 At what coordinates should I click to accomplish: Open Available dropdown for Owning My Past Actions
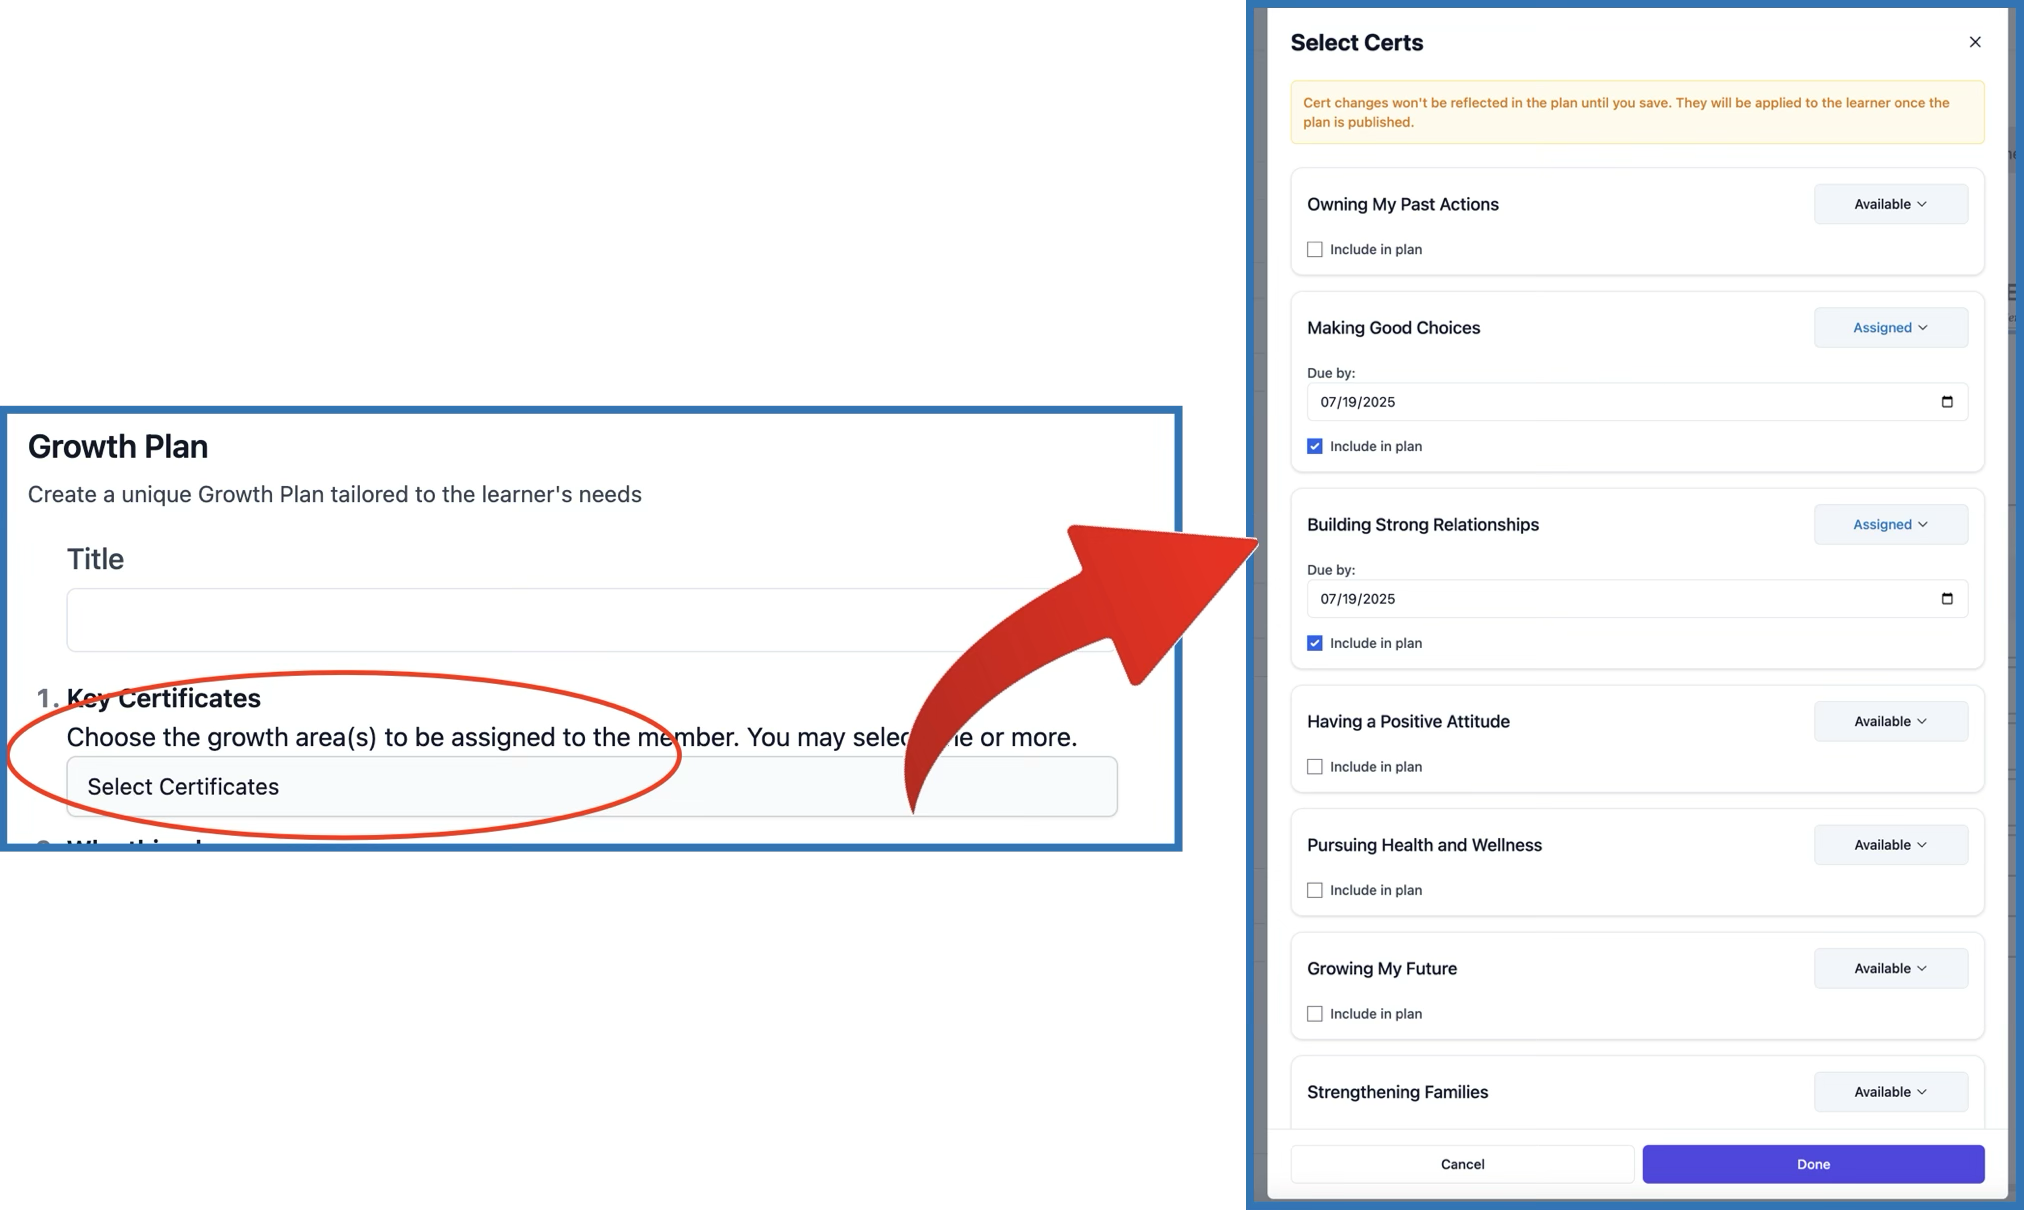click(x=1890, y=204)
